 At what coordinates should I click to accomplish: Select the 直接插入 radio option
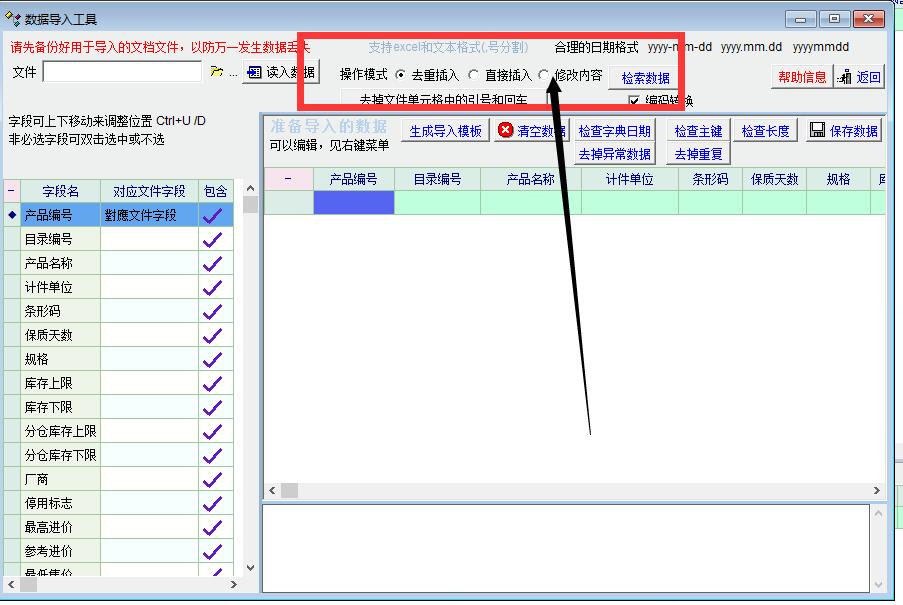click(474, 75)
